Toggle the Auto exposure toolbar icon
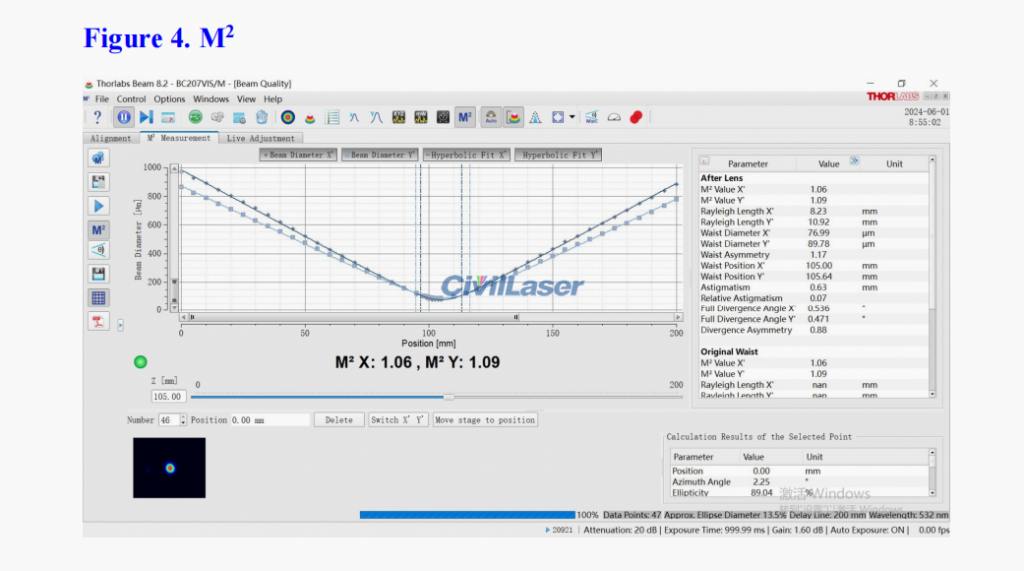This screenshot has height=571, width=1024. (490, 117)
